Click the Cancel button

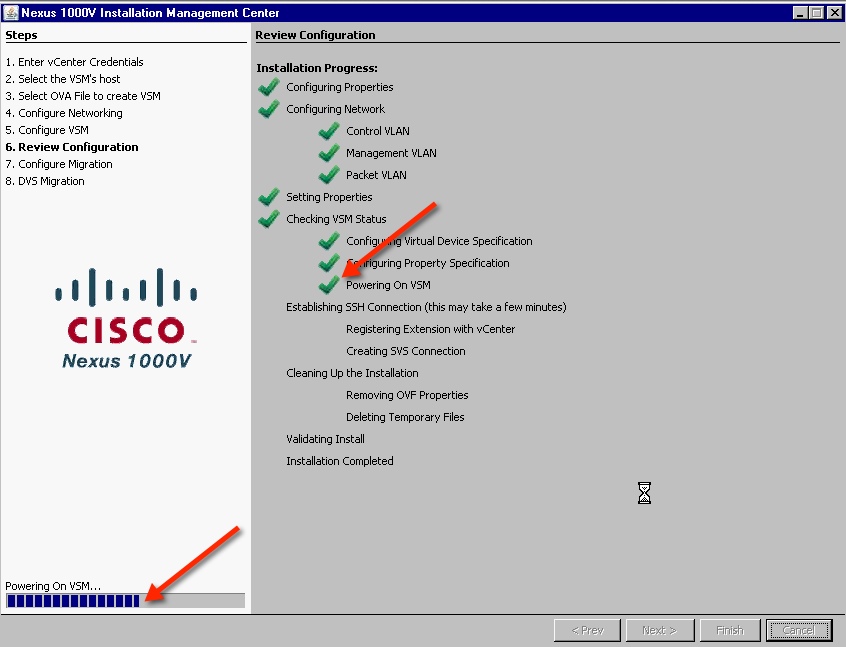(x=799, y=630)
